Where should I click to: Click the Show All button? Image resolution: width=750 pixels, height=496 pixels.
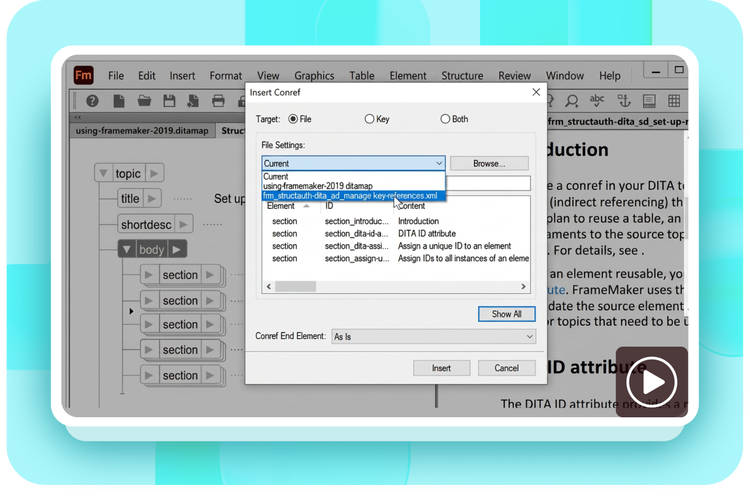coord(507,314)
